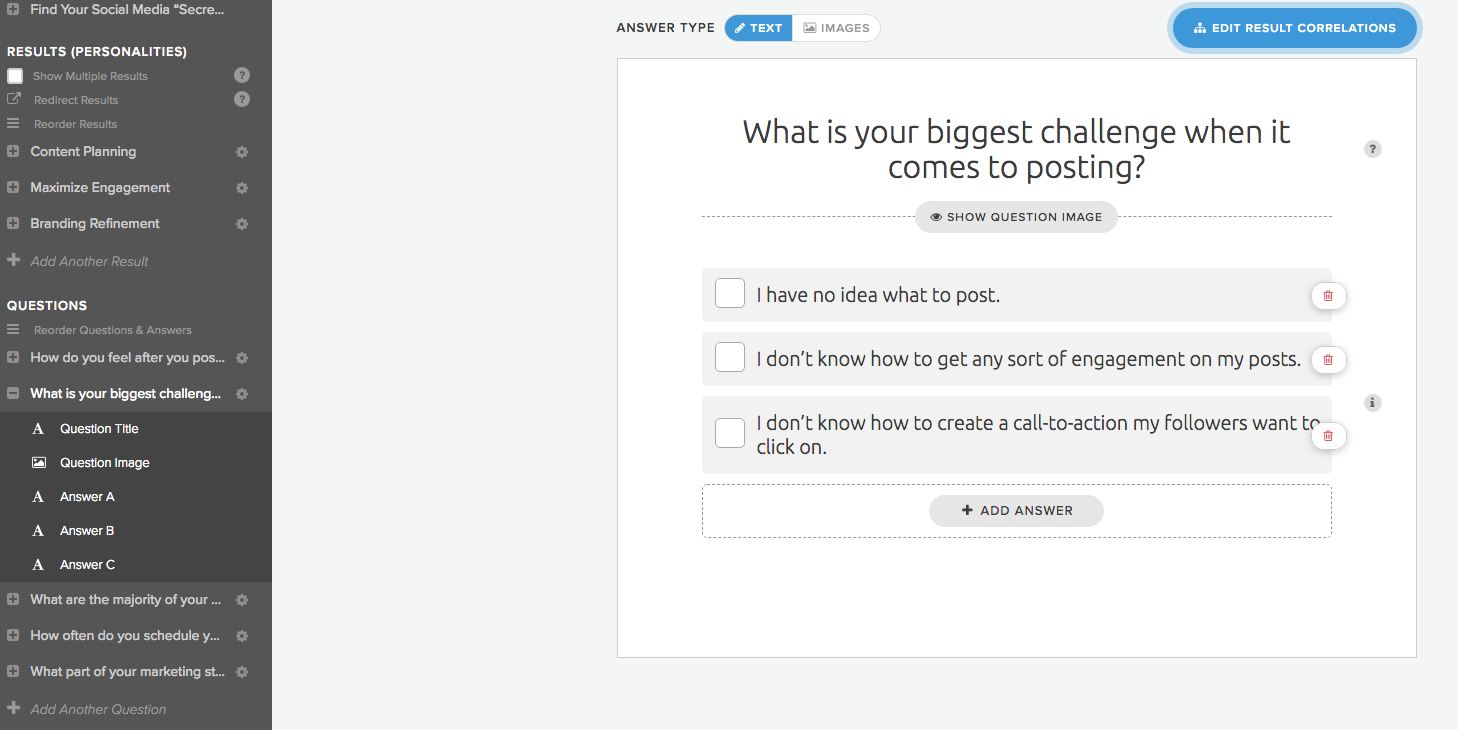Image resolution: width=1458 pixels, height=730 pixels.
Task: Click Edit Result Correlations button
Action: (1294, 28)
